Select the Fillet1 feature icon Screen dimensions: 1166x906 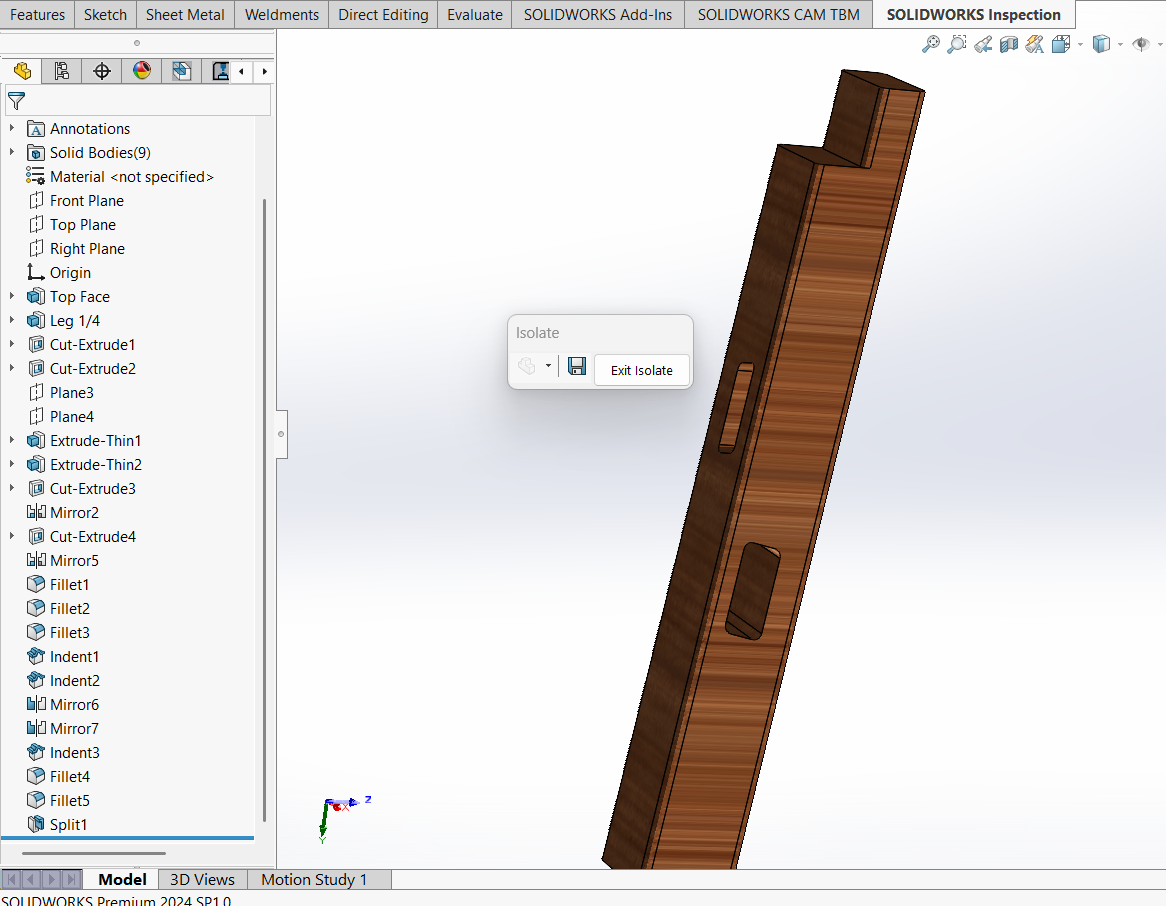coord(36,585)
